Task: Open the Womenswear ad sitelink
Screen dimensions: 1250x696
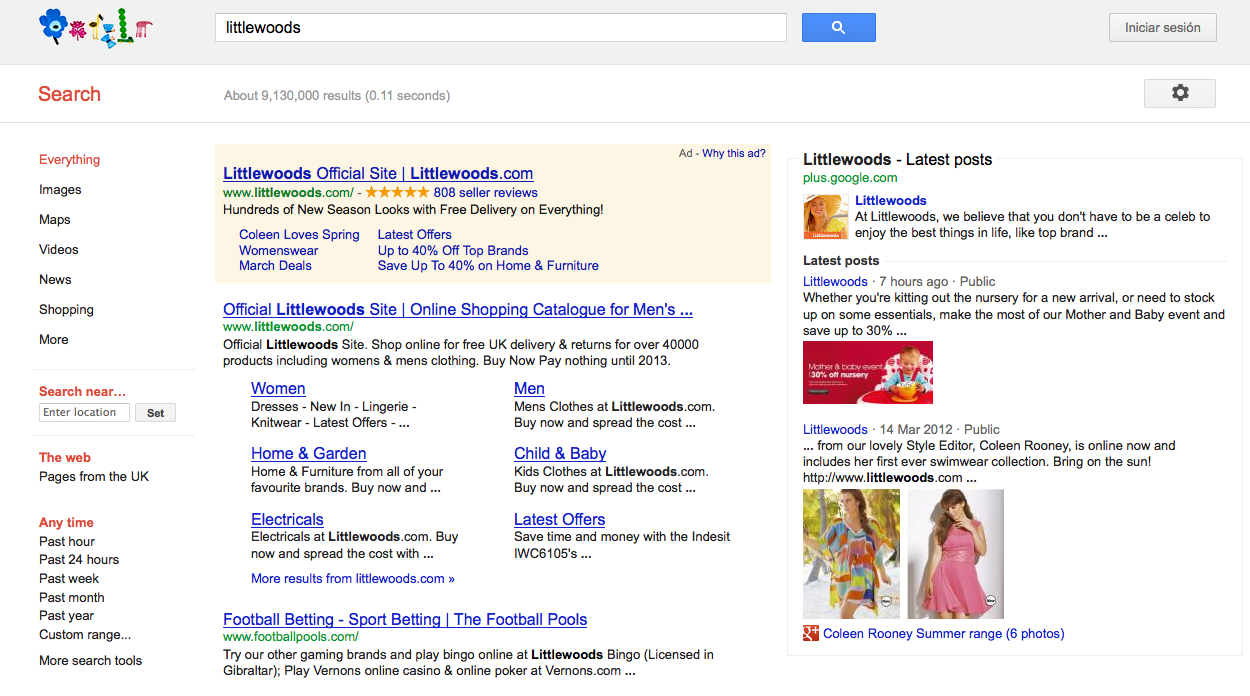Action: 279,250
